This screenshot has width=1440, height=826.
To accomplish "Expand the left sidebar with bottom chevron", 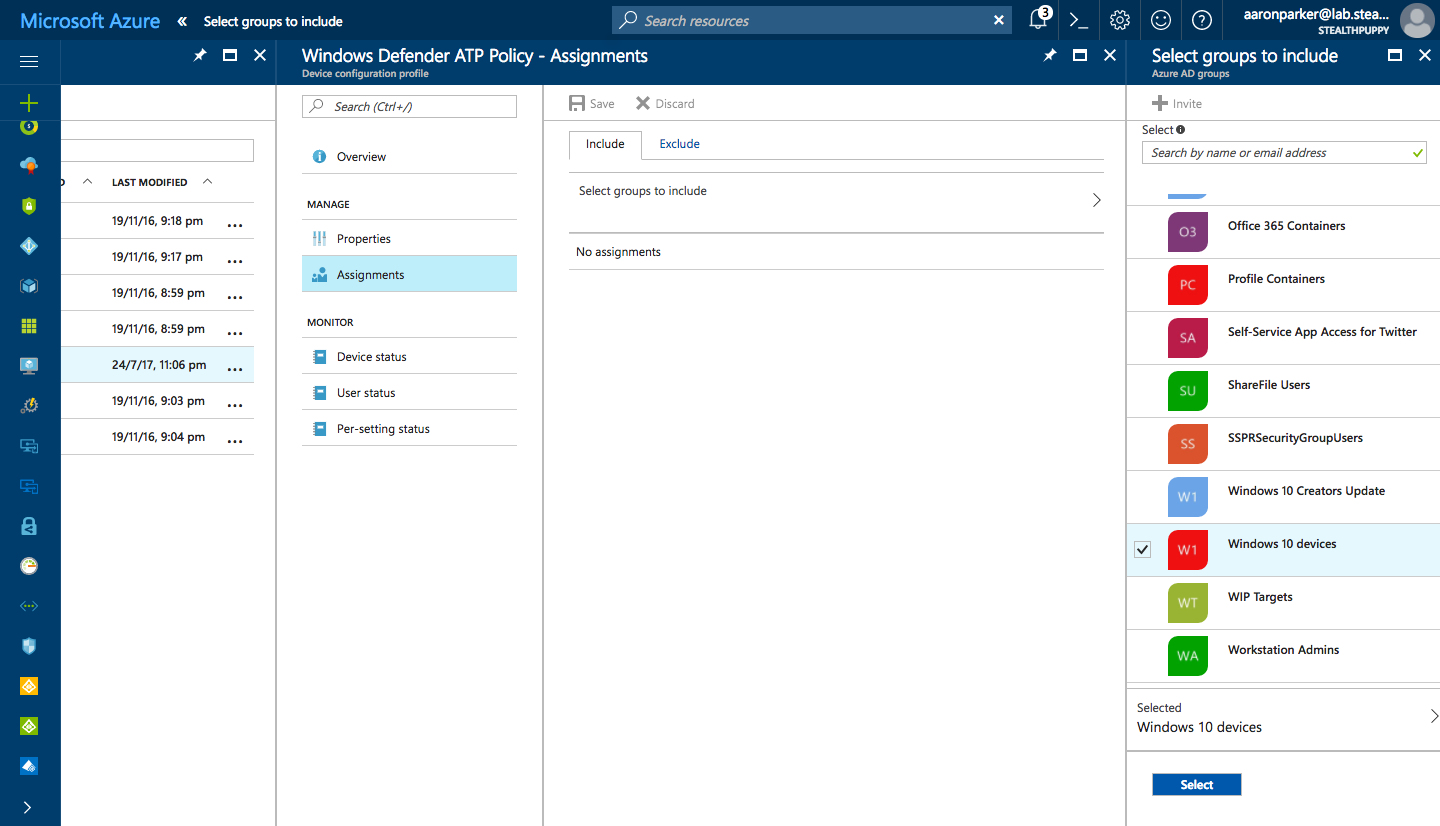I will pyautogui.click(x=28, y=807).
